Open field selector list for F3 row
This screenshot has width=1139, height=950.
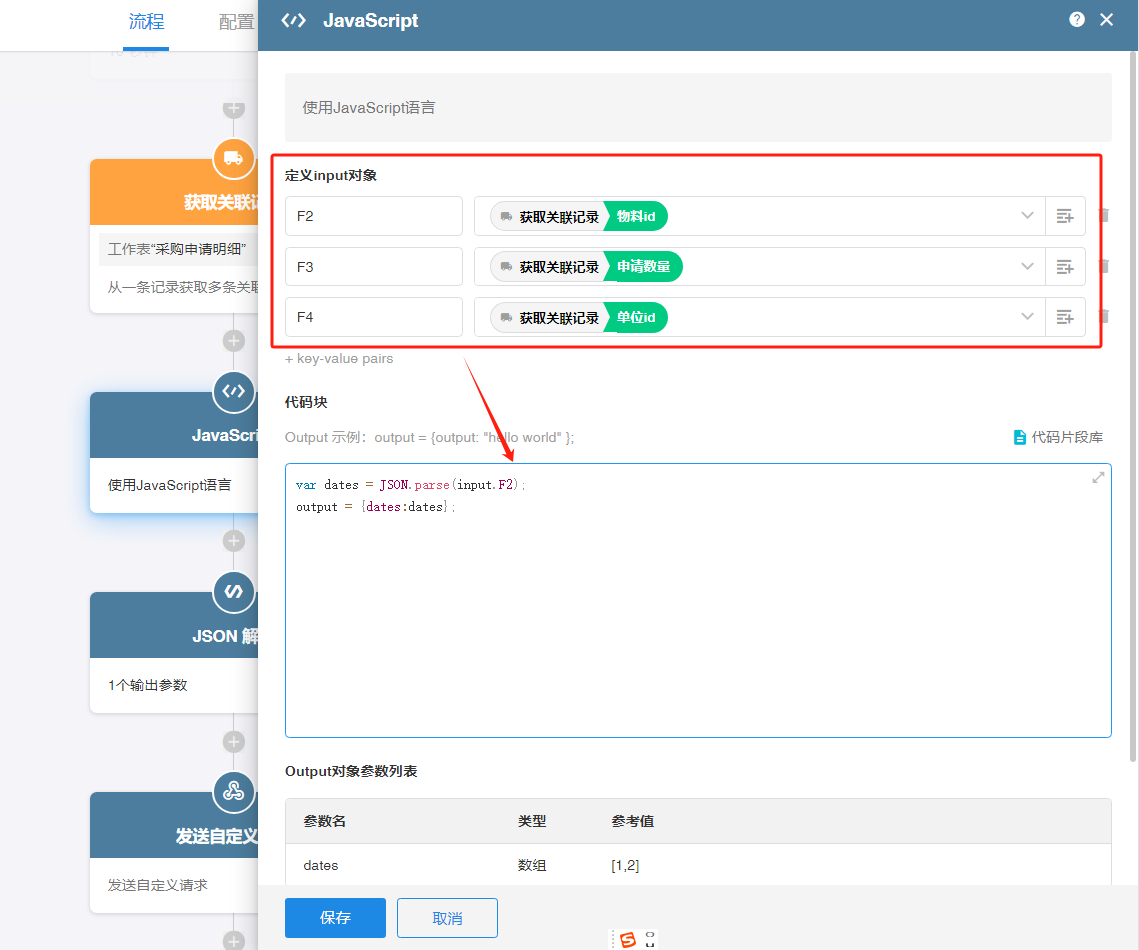coord(1065,267)
